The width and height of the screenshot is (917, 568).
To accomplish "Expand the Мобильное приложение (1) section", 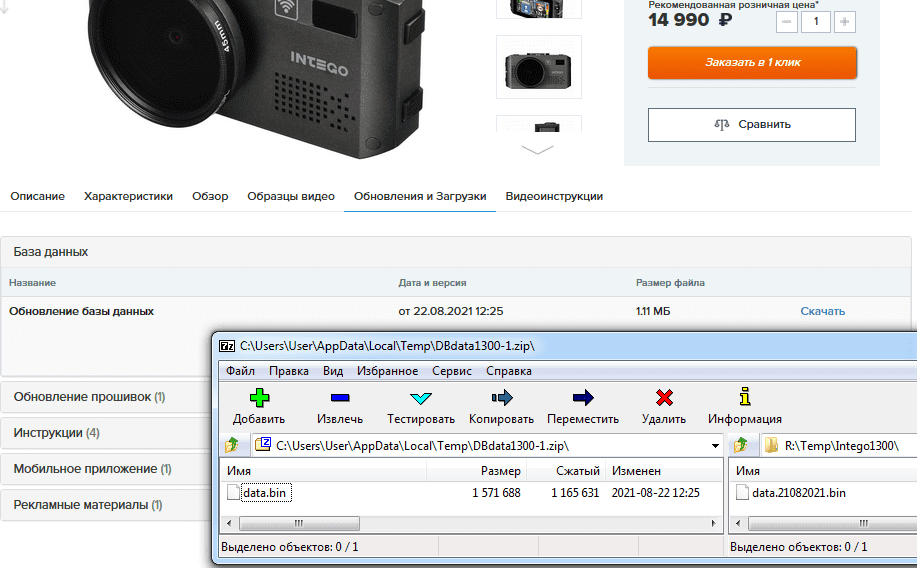I will point(105,469).
